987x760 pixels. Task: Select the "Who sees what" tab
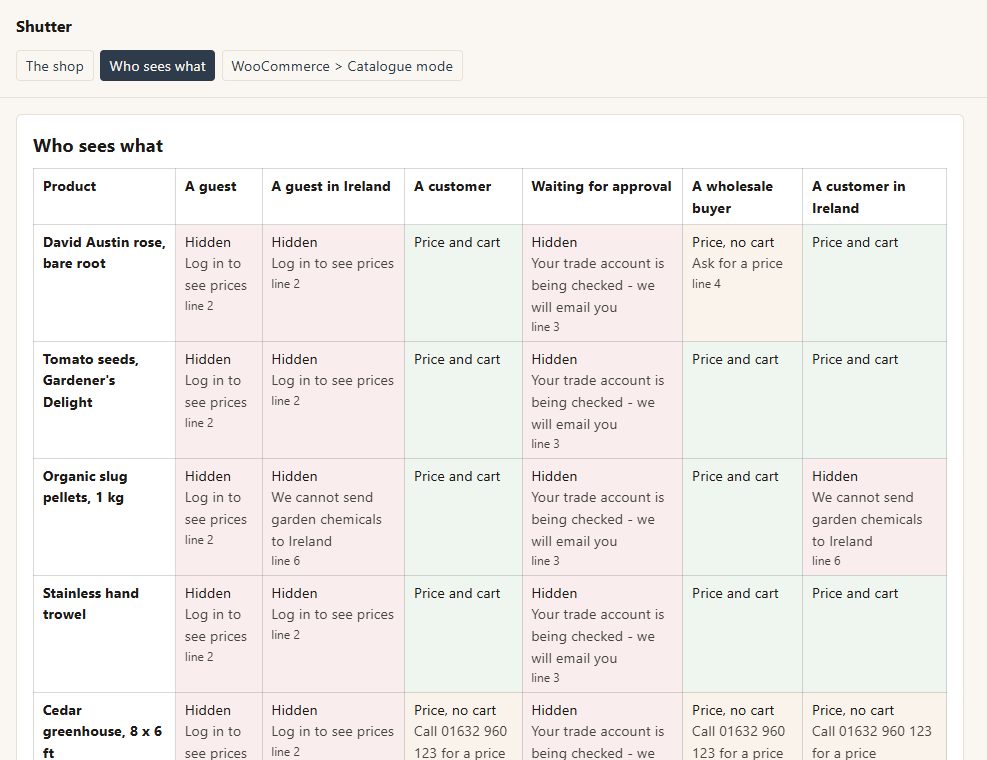[157, 66]
